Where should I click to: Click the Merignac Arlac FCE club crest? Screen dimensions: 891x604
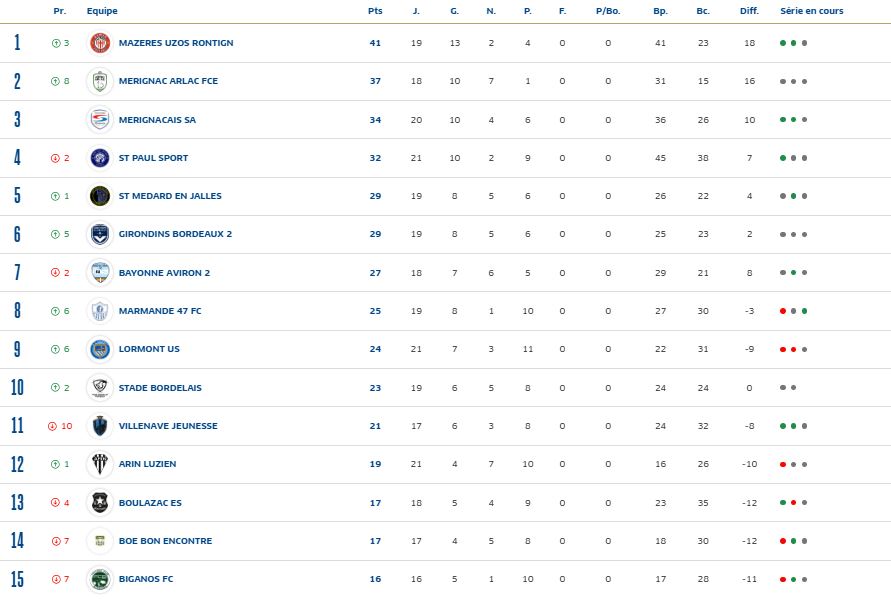point(99,81)
